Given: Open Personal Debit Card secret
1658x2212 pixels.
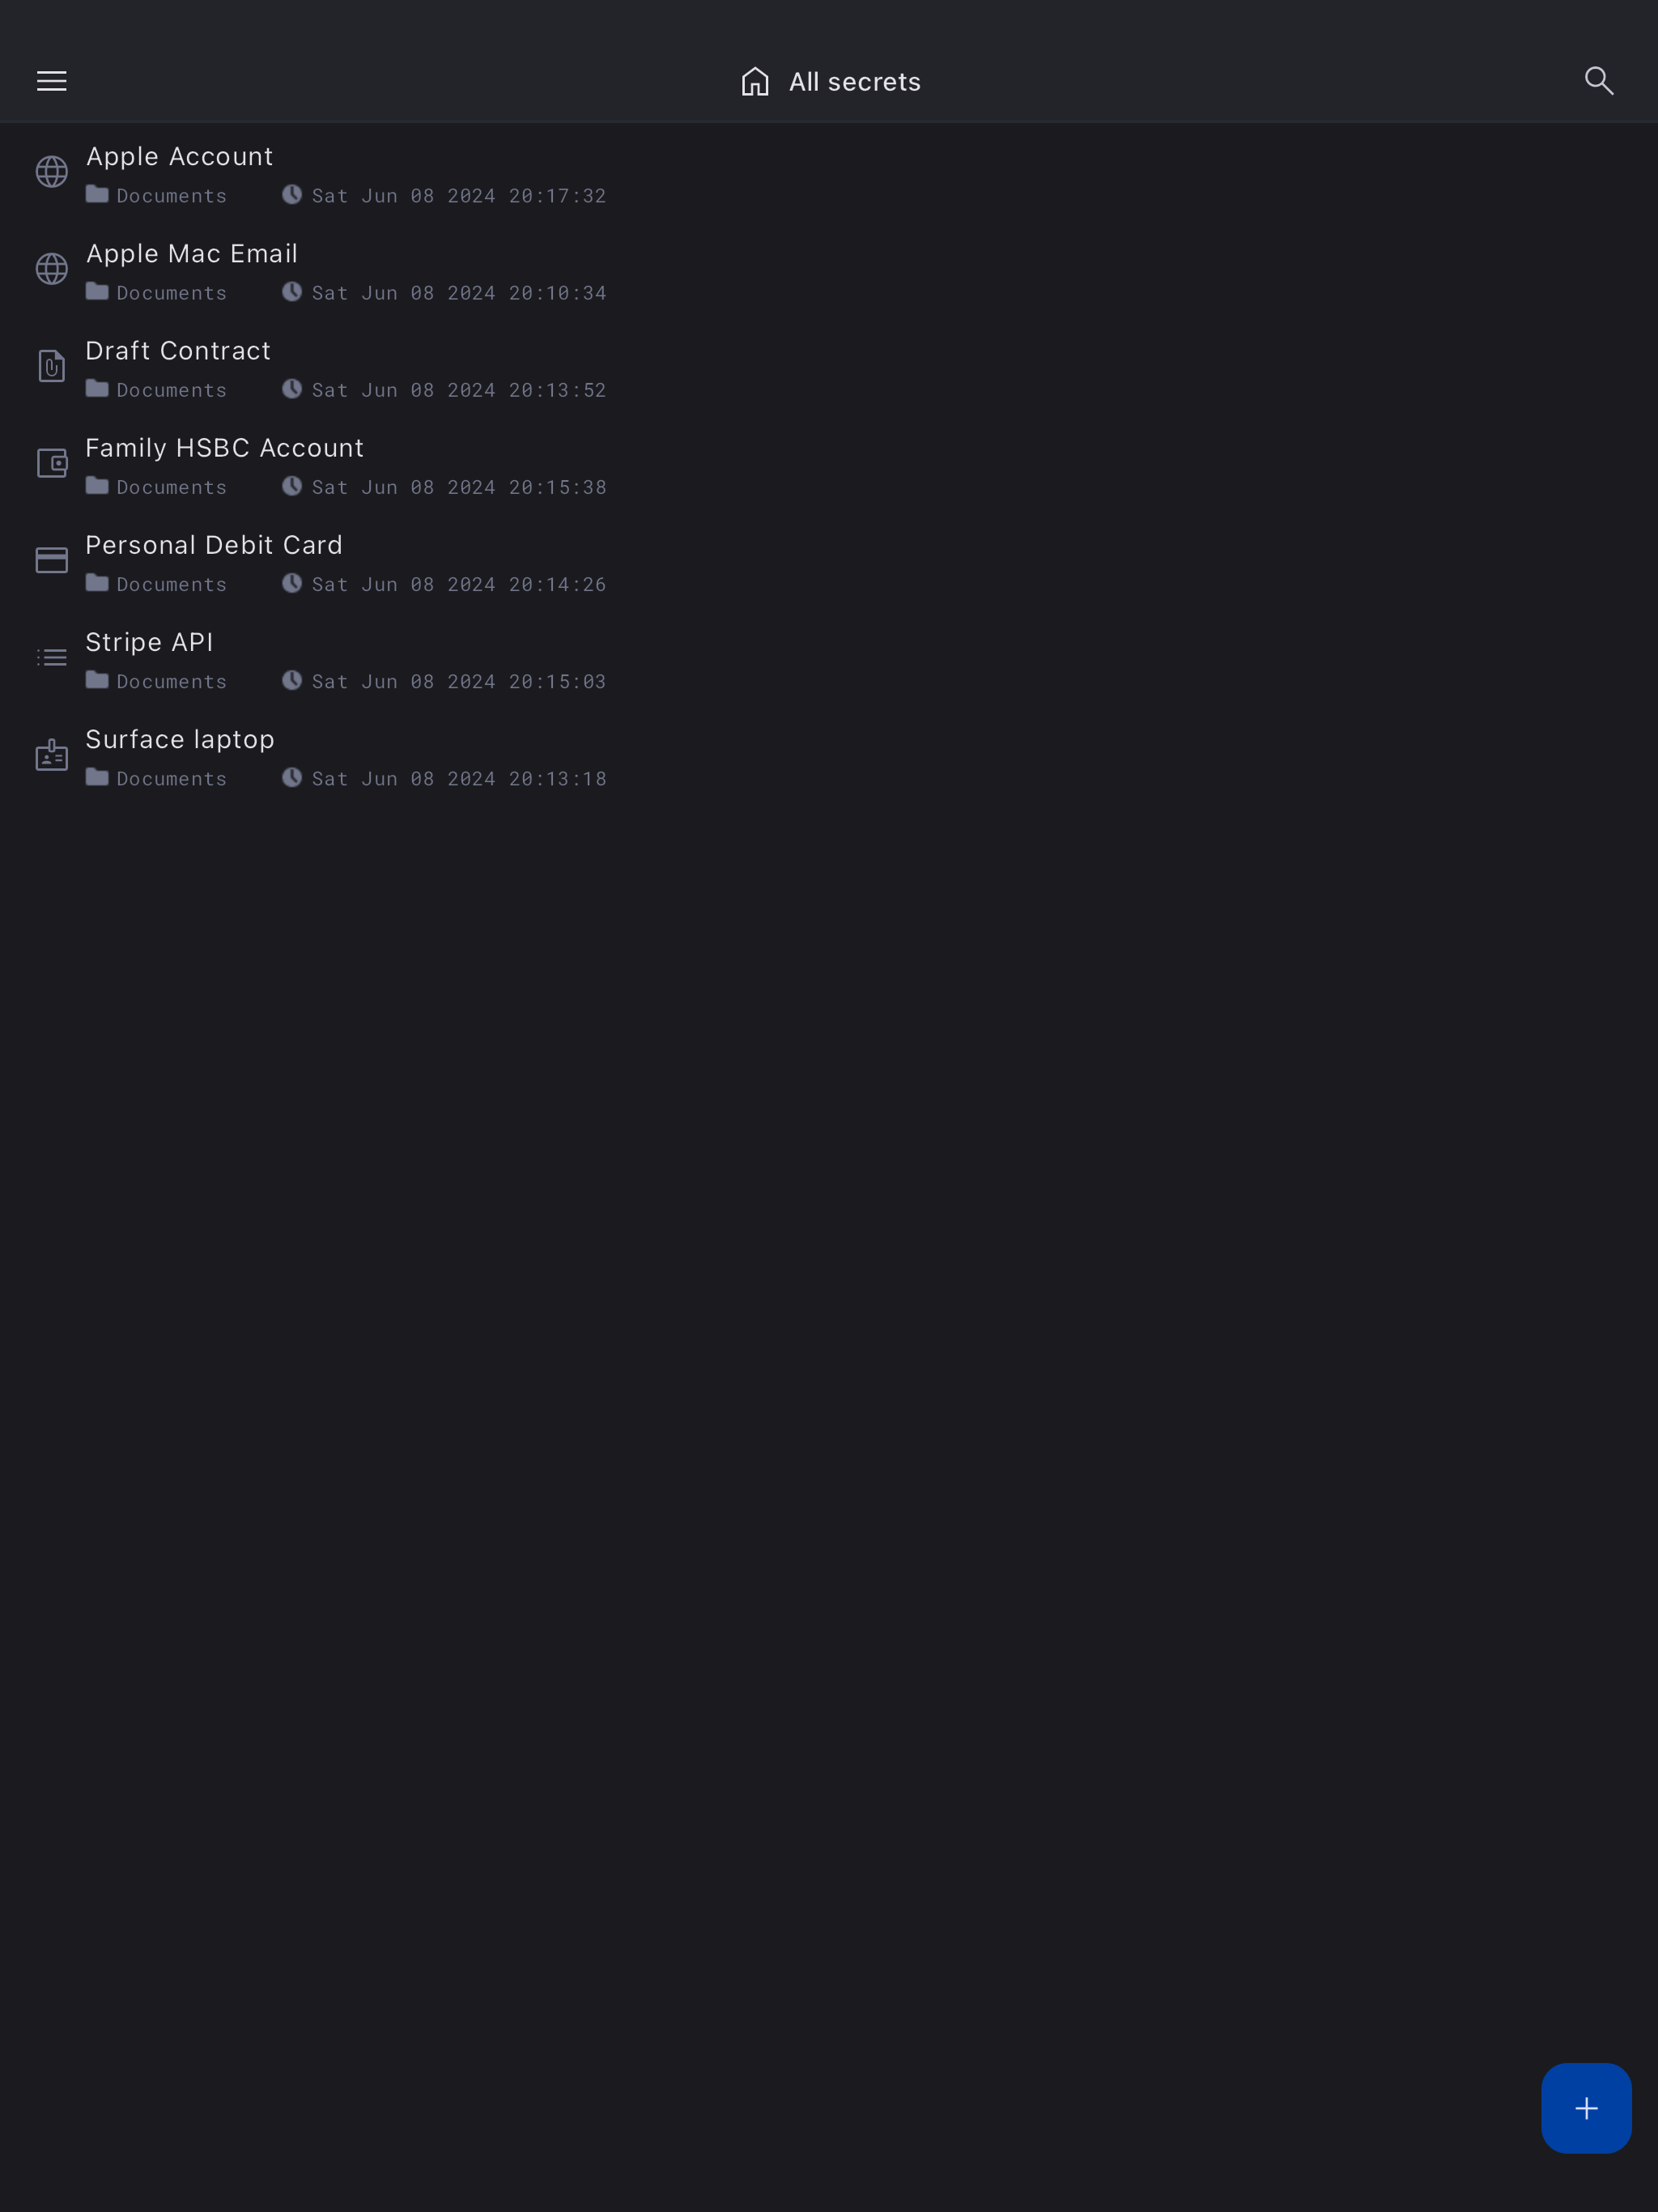Looking at the screenshot, I should point(829,562).
